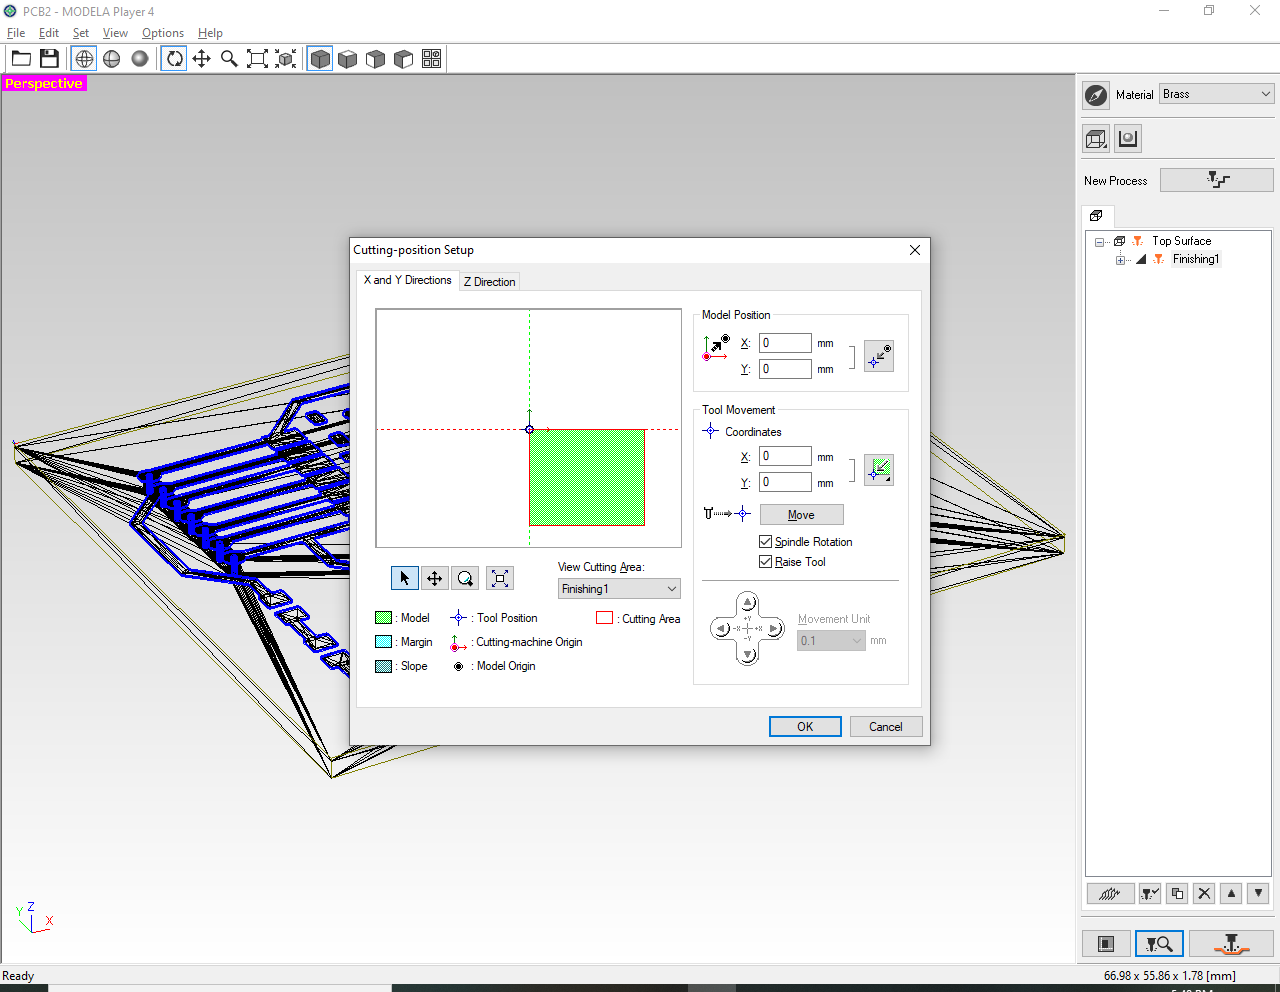Open the View menu
Screen dimensions: 1280x992
[x=115, y=33]
